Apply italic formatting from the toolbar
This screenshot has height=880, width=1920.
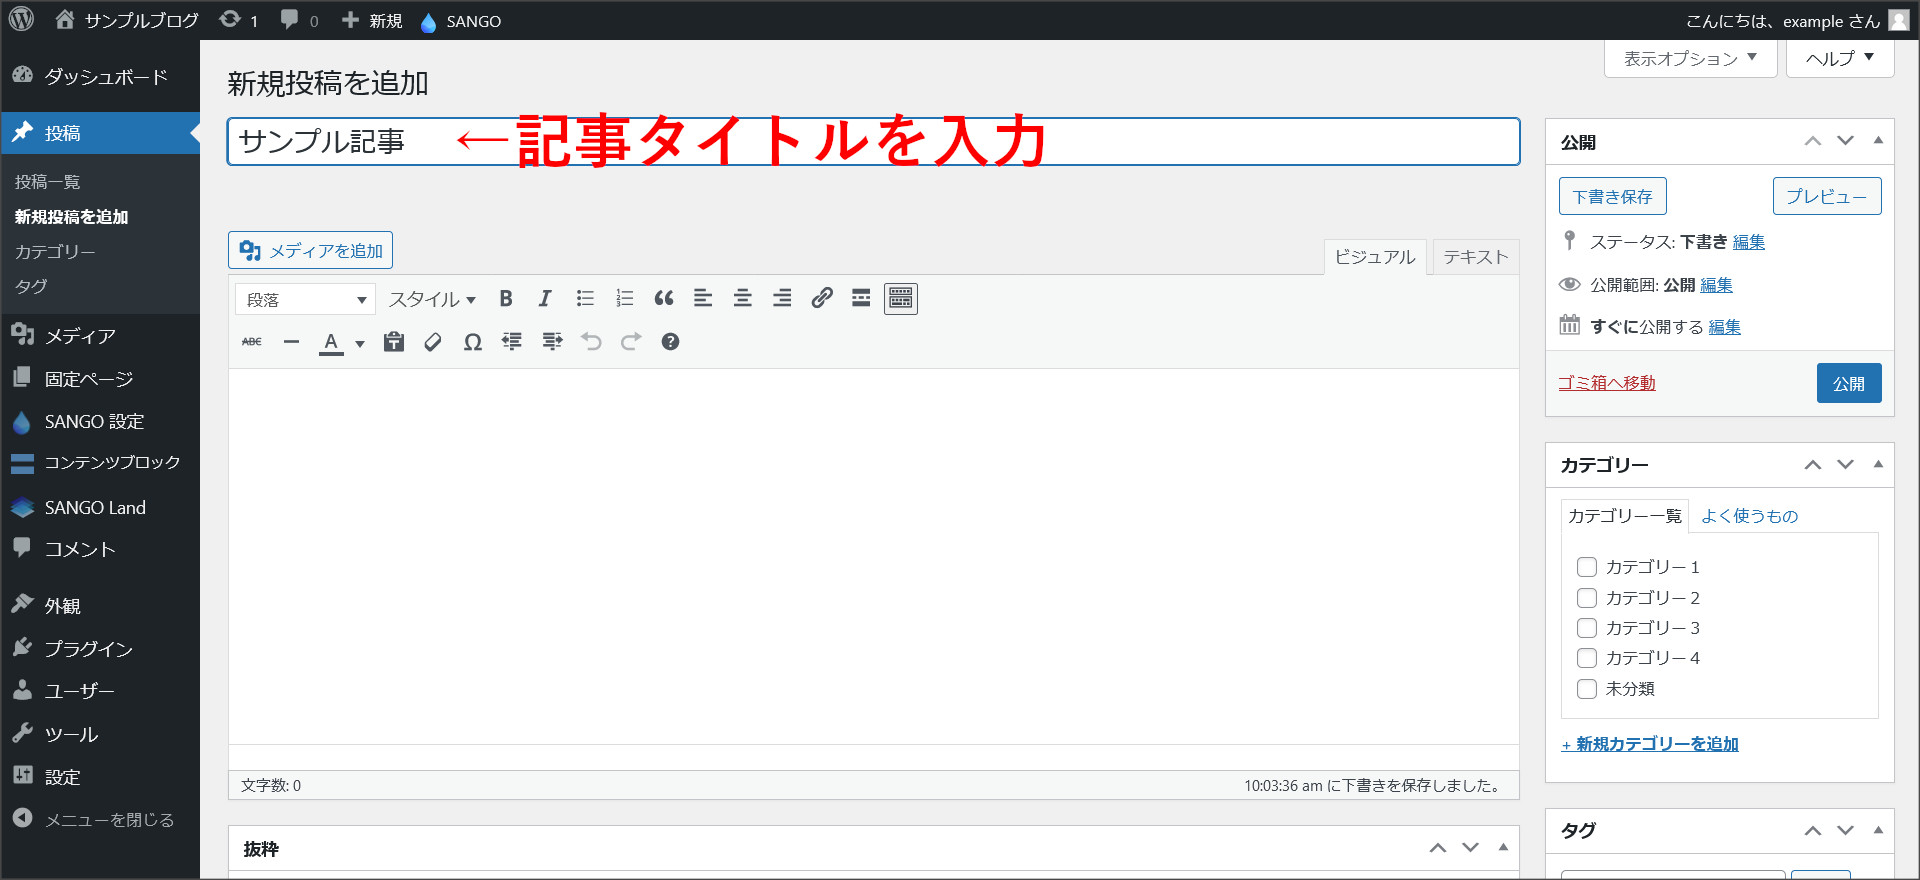[x=545, y=299]
